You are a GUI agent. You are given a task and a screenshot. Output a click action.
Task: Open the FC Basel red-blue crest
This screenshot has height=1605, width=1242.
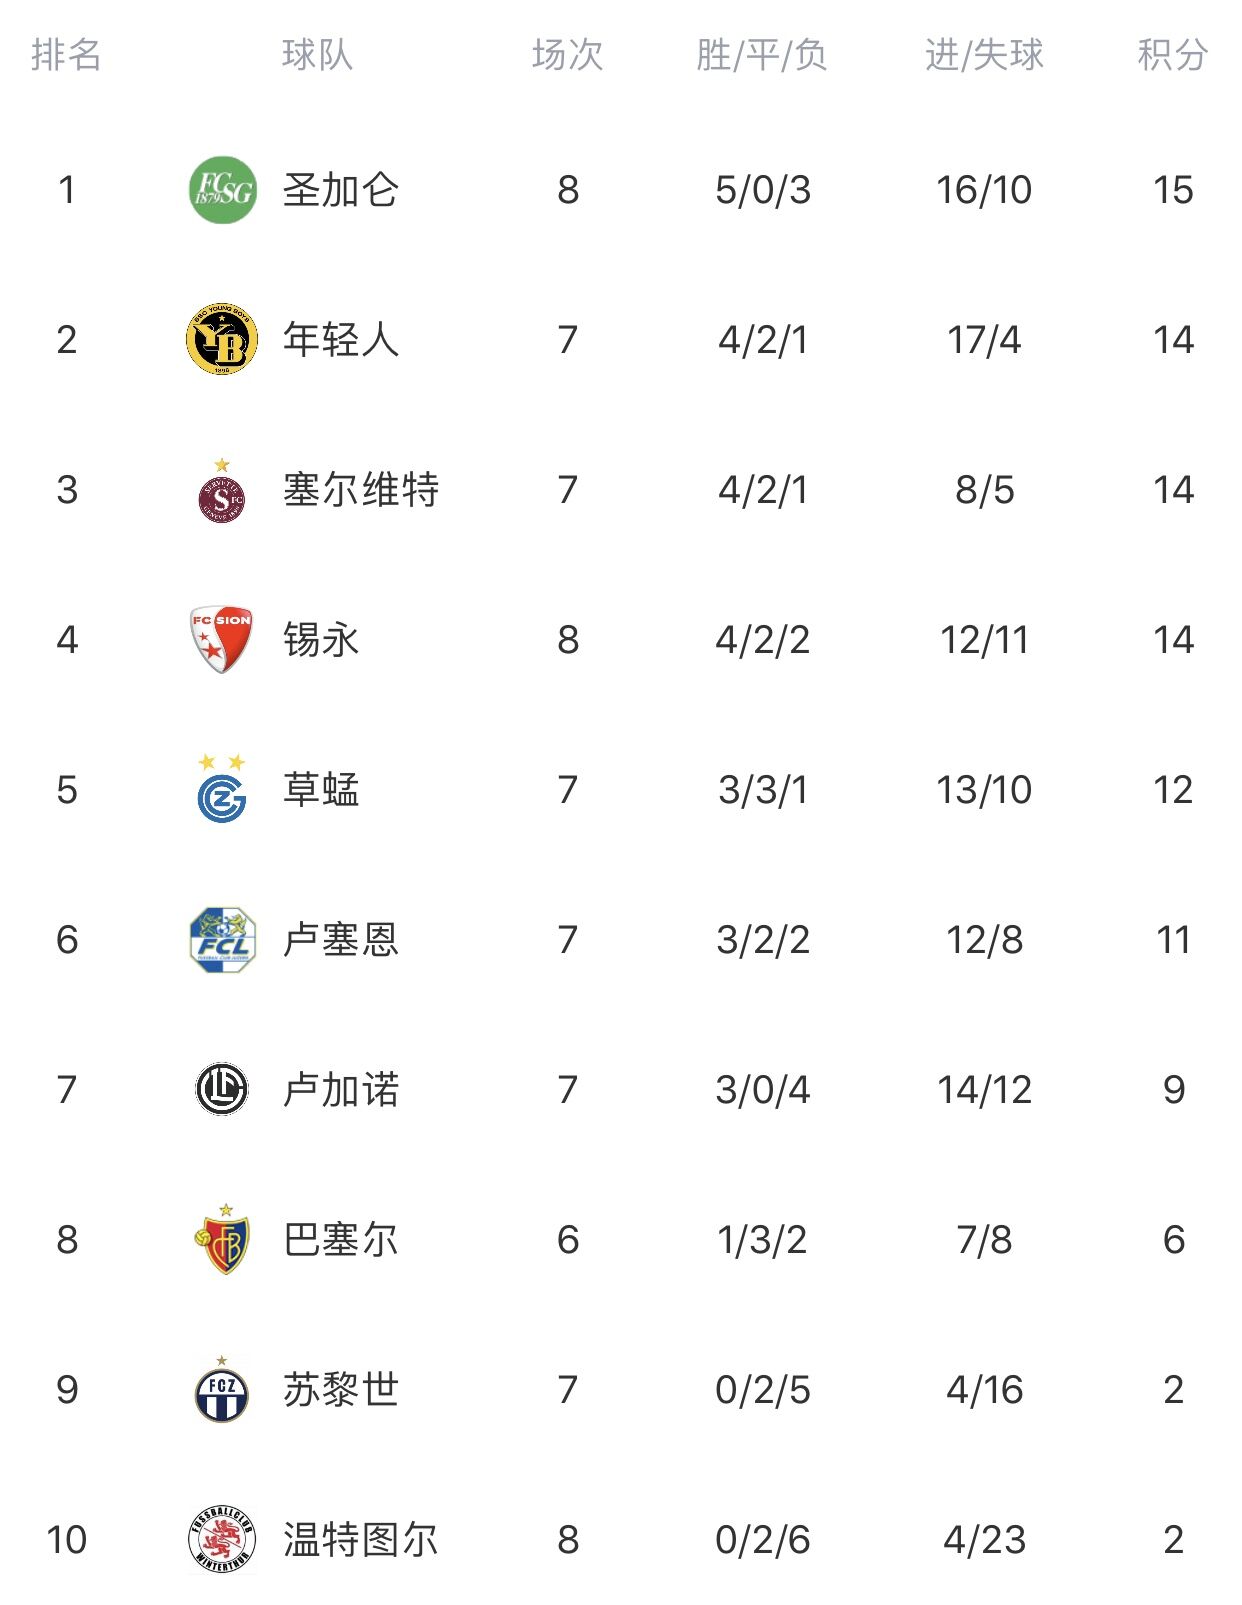(222, 1239)
